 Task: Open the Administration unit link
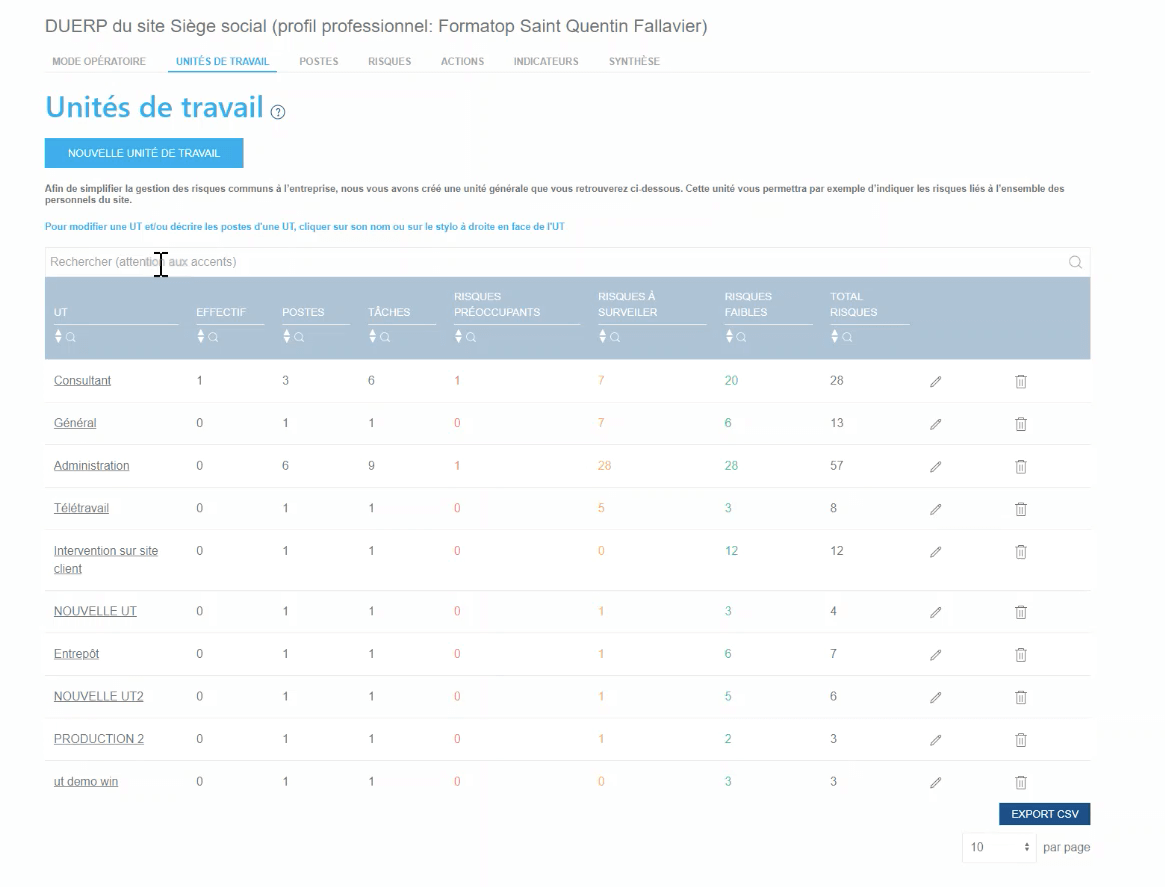point(91,466)
